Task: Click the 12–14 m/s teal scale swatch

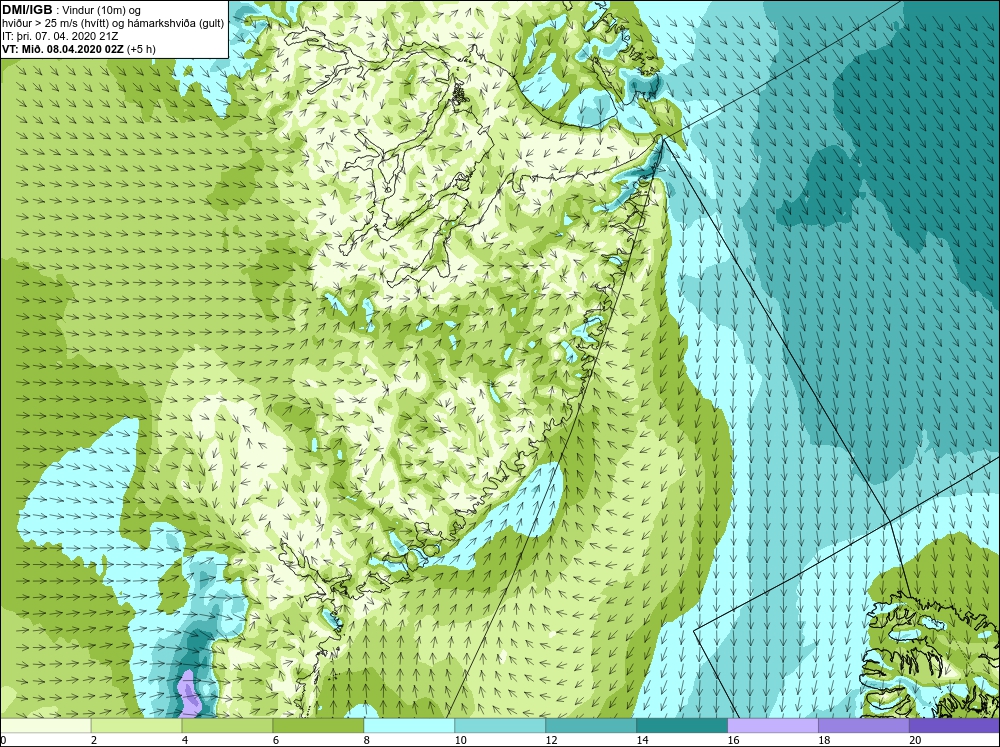Action: [x=591, y=725]
